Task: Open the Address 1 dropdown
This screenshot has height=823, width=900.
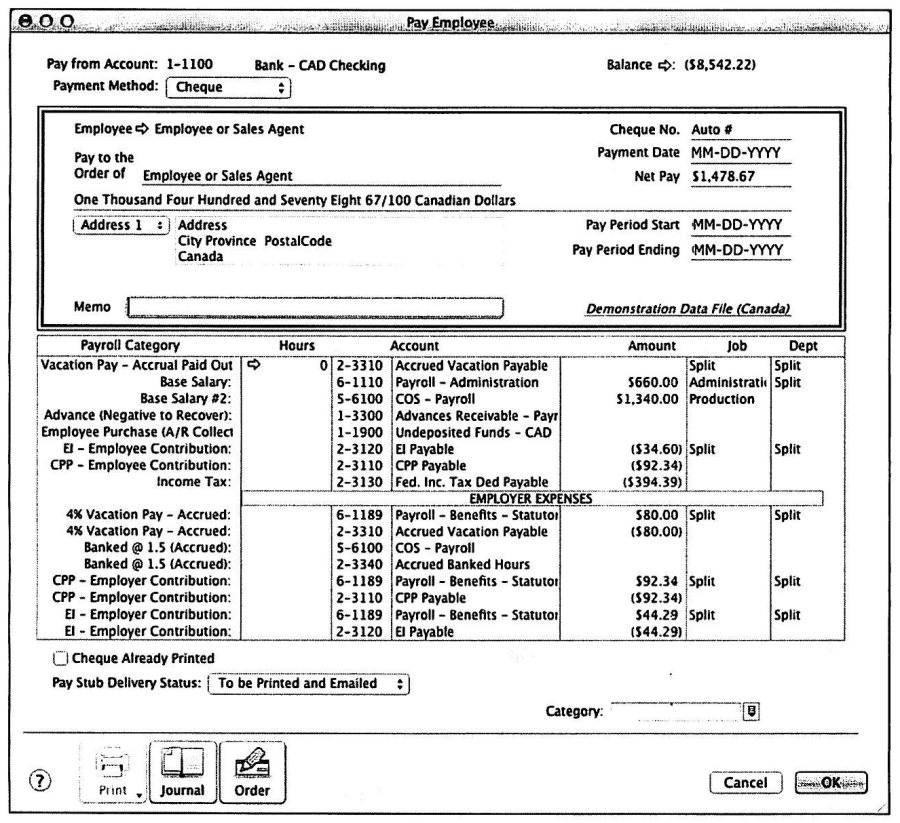Action: coord(121,226)
